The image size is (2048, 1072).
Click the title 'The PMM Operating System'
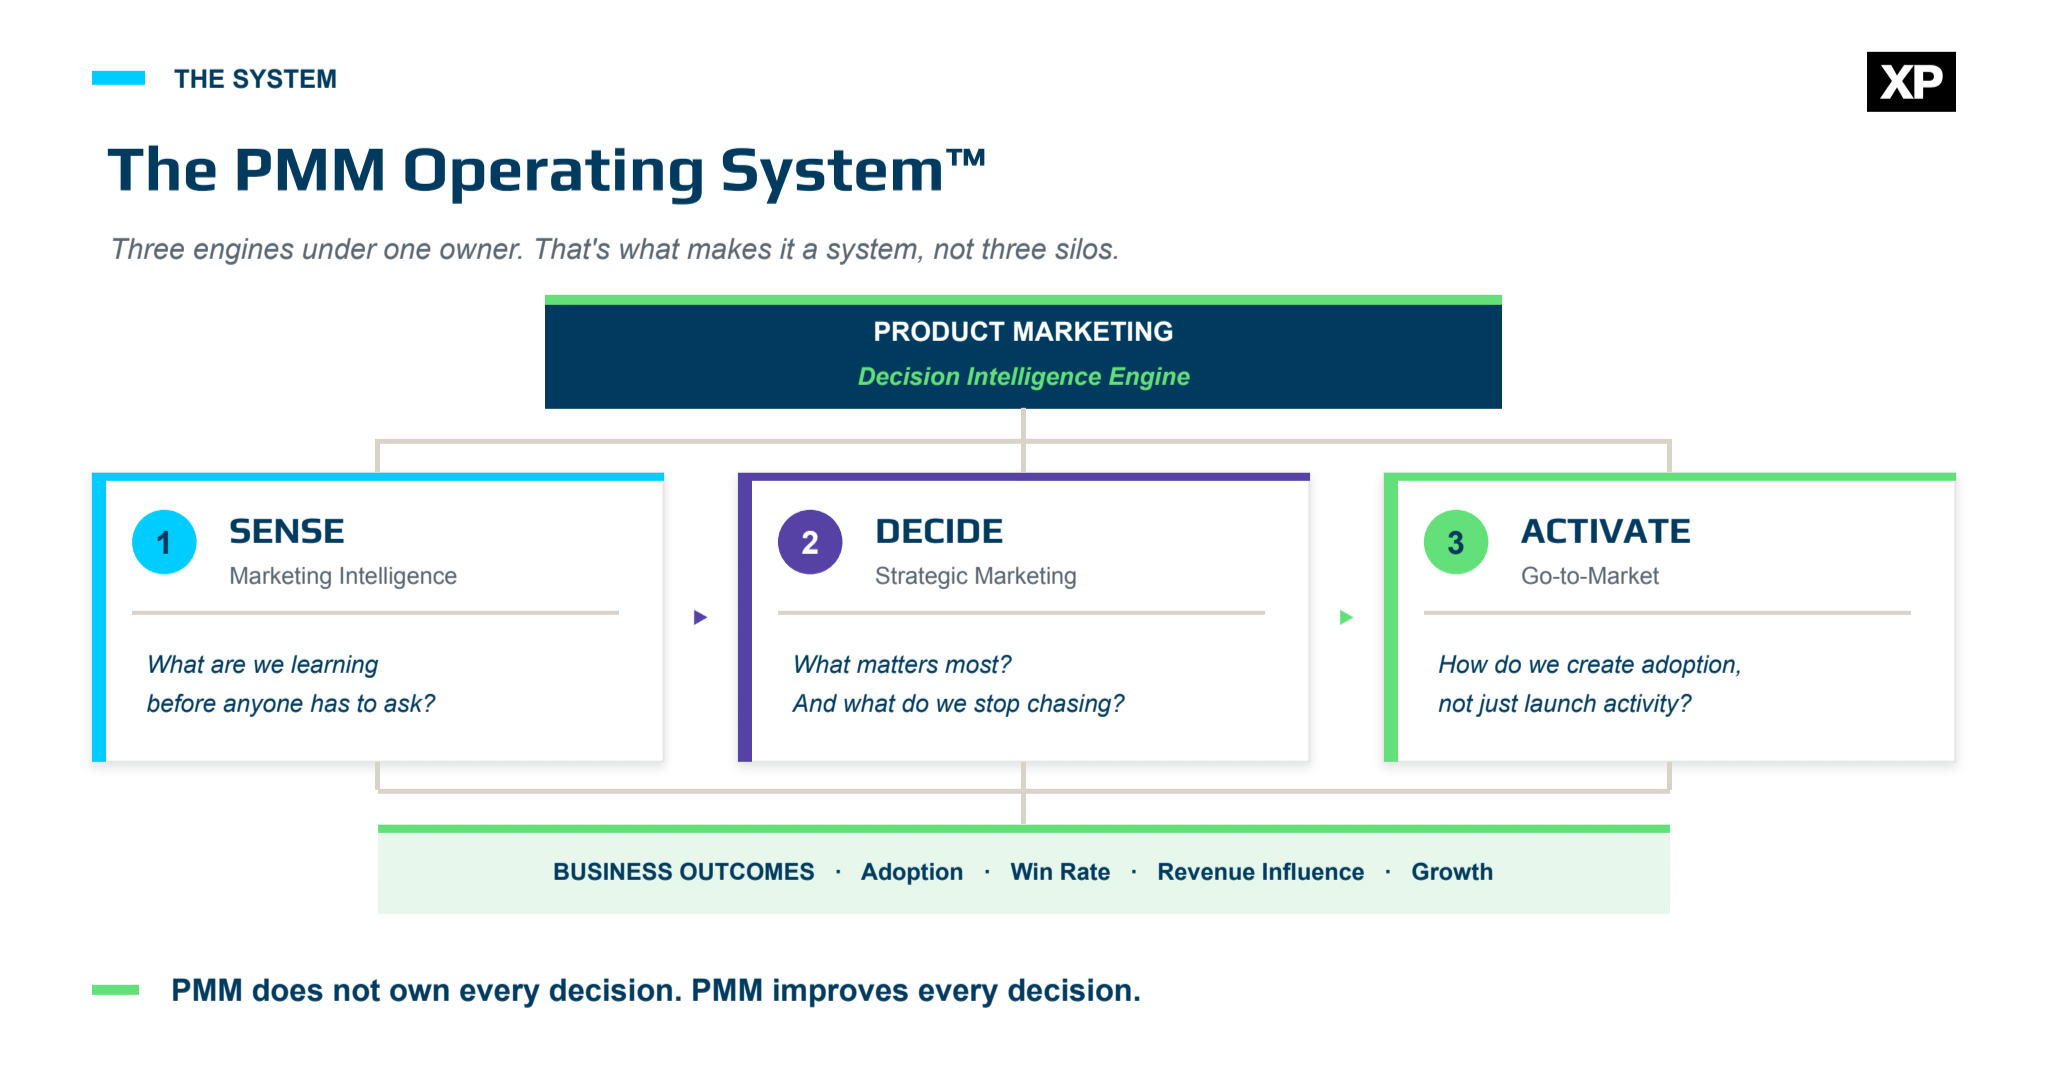[547, 170]
